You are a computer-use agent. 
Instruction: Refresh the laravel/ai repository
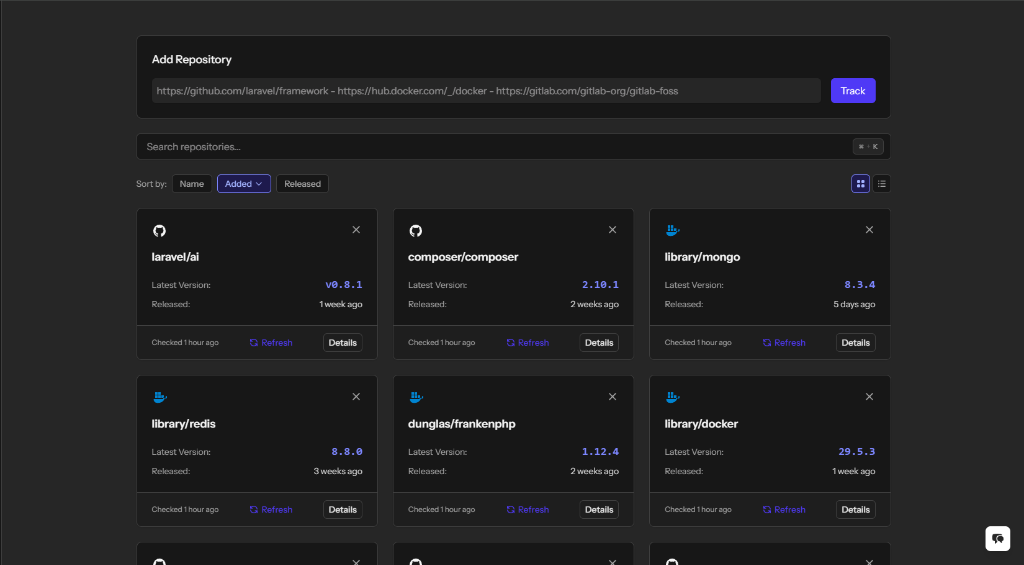(271, 342)
